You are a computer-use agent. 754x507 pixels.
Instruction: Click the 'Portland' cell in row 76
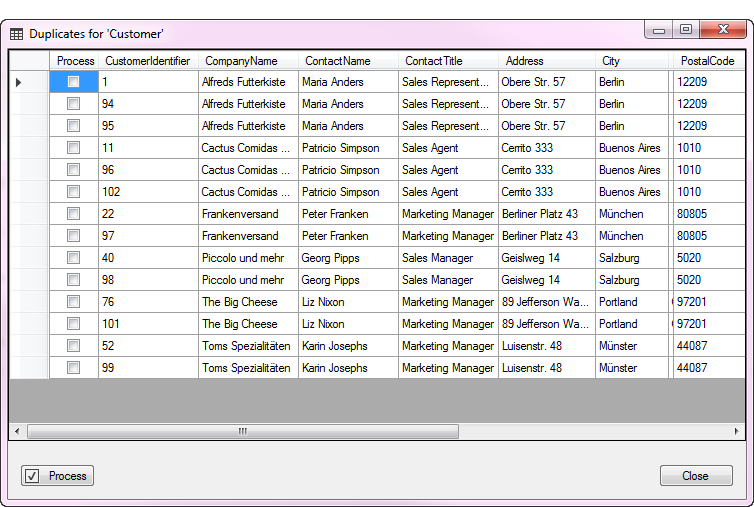click(632, 302)
